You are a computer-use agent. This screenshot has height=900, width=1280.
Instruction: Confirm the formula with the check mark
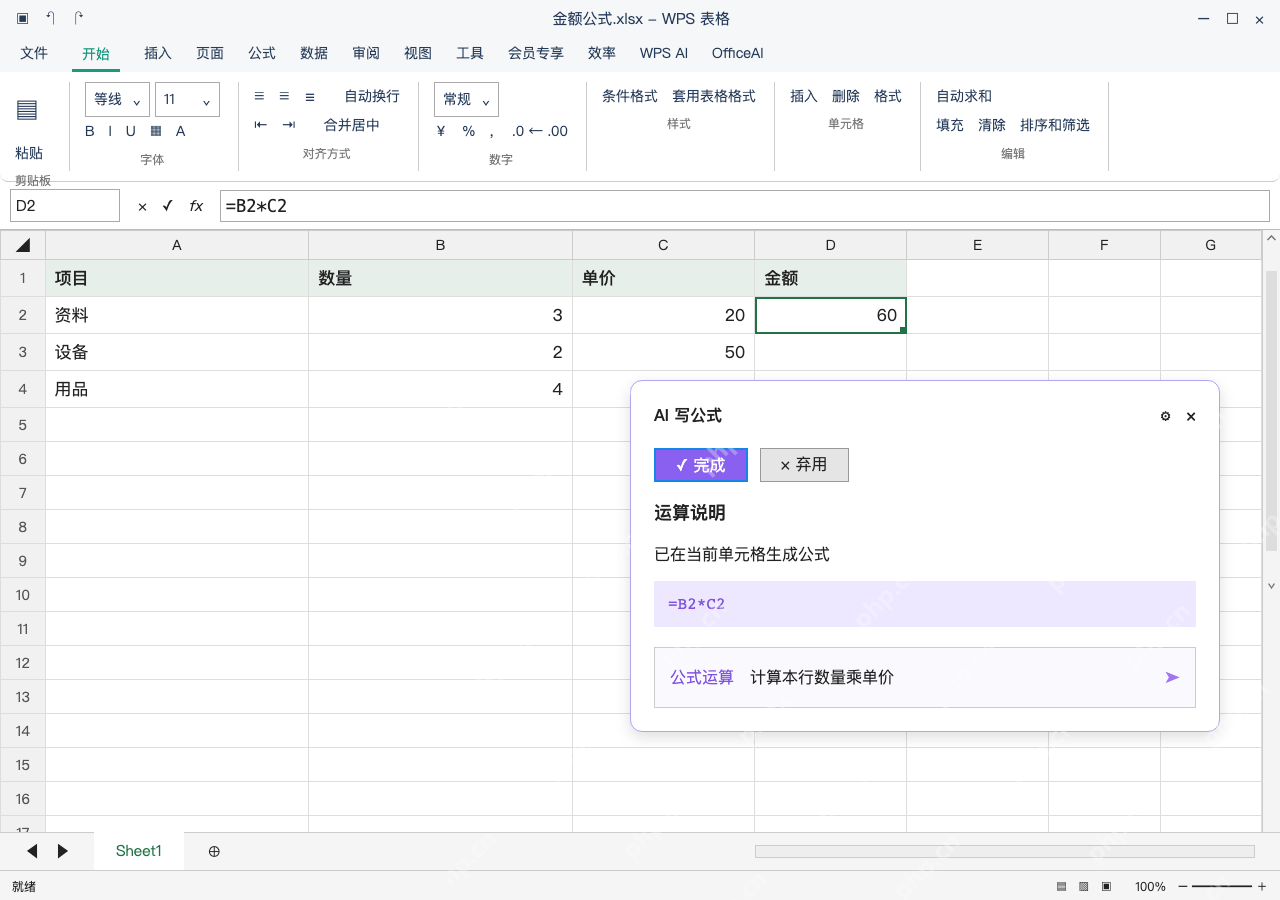pos(168,206)
